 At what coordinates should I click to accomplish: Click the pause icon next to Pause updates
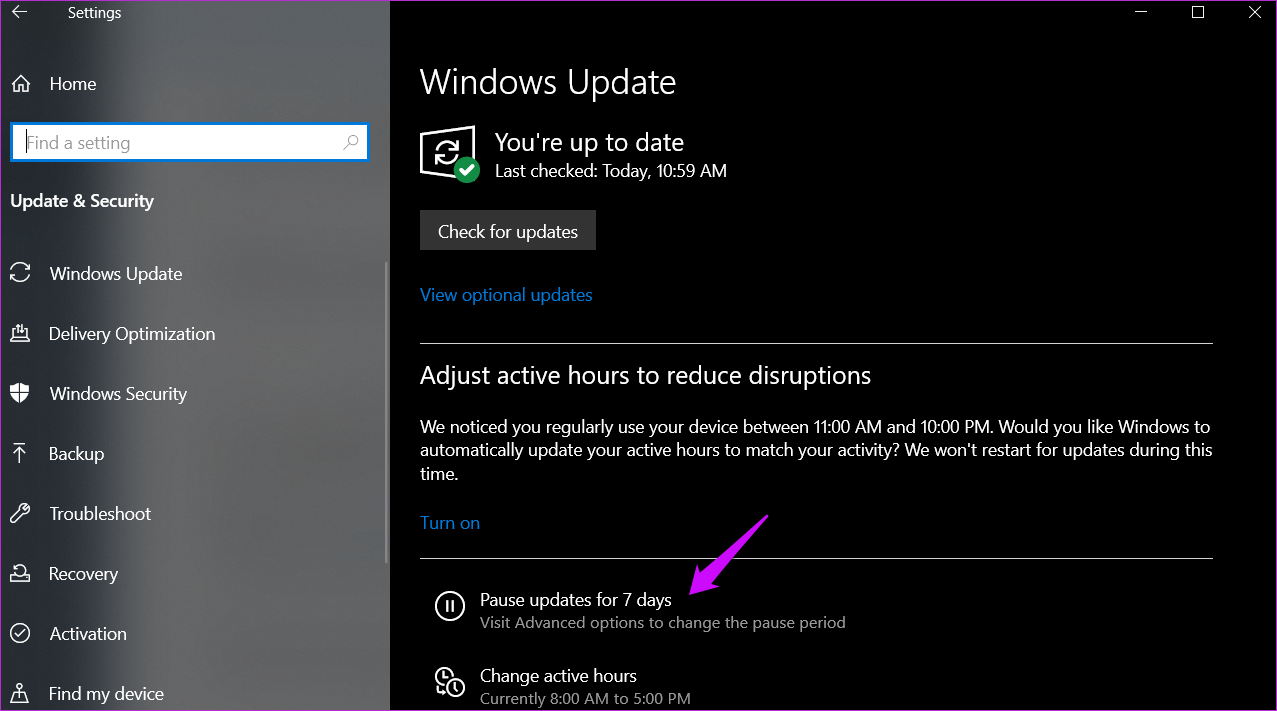pos(449,606)
